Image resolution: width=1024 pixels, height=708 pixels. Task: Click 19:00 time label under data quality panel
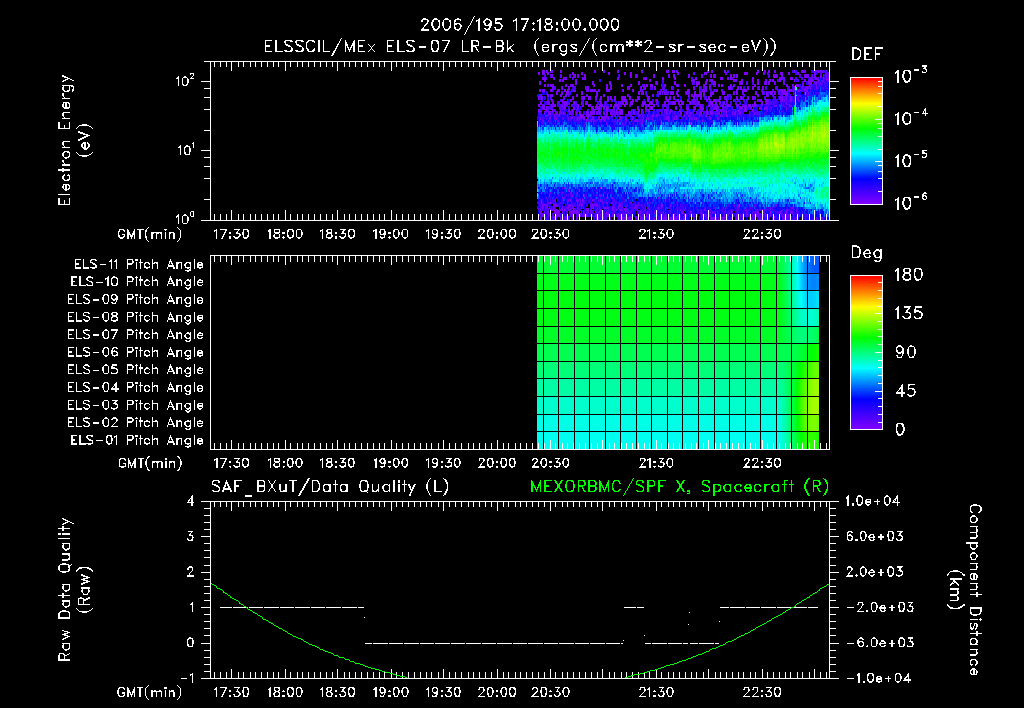[391, 692]
